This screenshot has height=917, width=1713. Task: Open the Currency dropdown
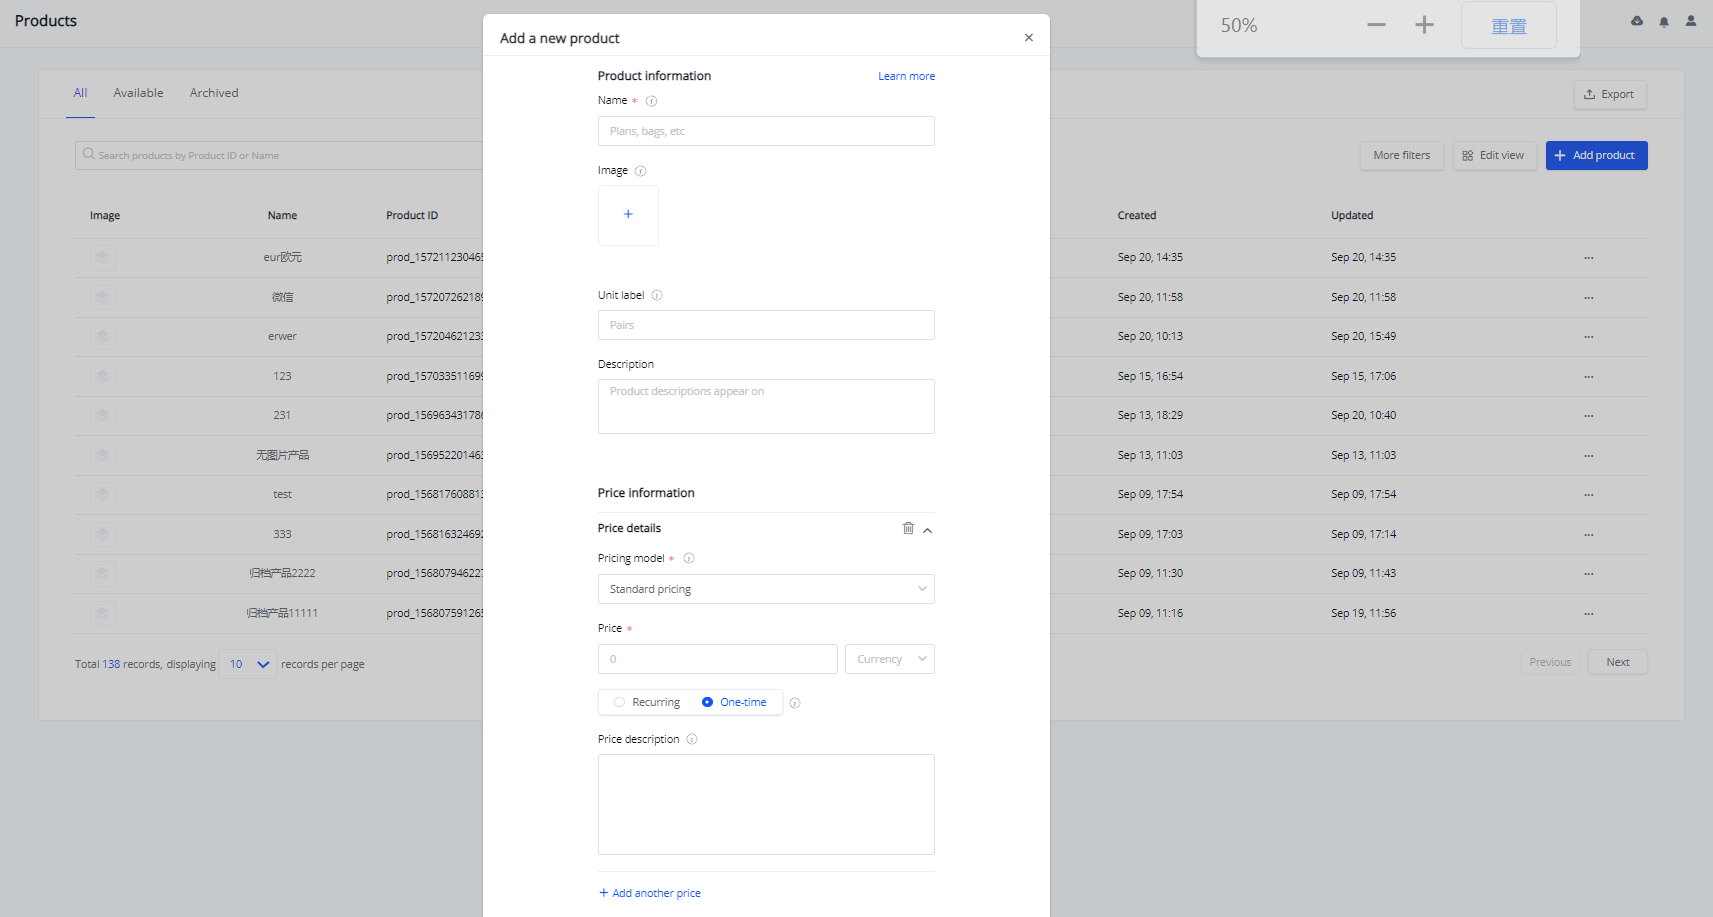[x=889, y=659]
